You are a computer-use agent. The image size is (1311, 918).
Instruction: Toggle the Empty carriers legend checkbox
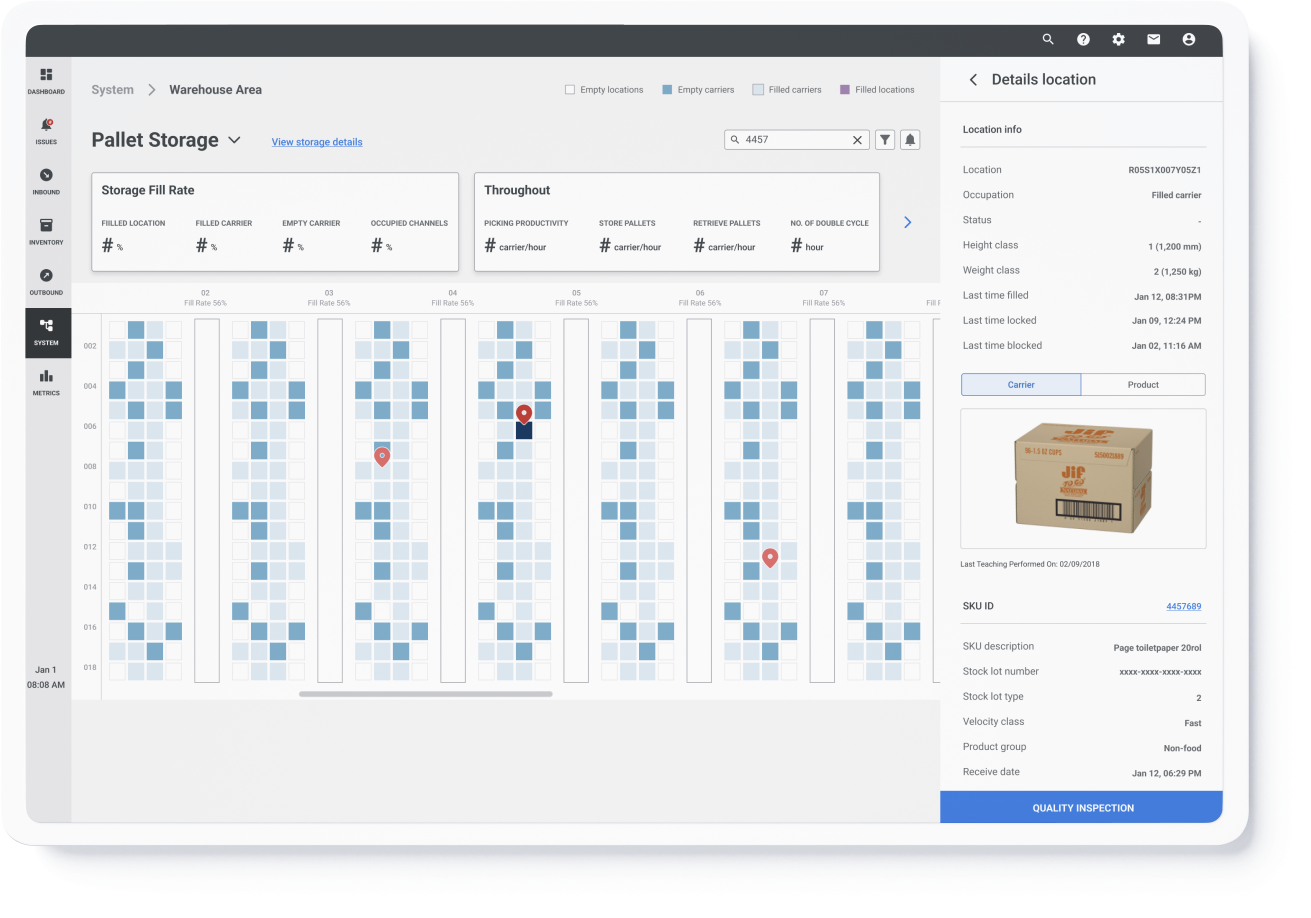click(x=667, y=90)
